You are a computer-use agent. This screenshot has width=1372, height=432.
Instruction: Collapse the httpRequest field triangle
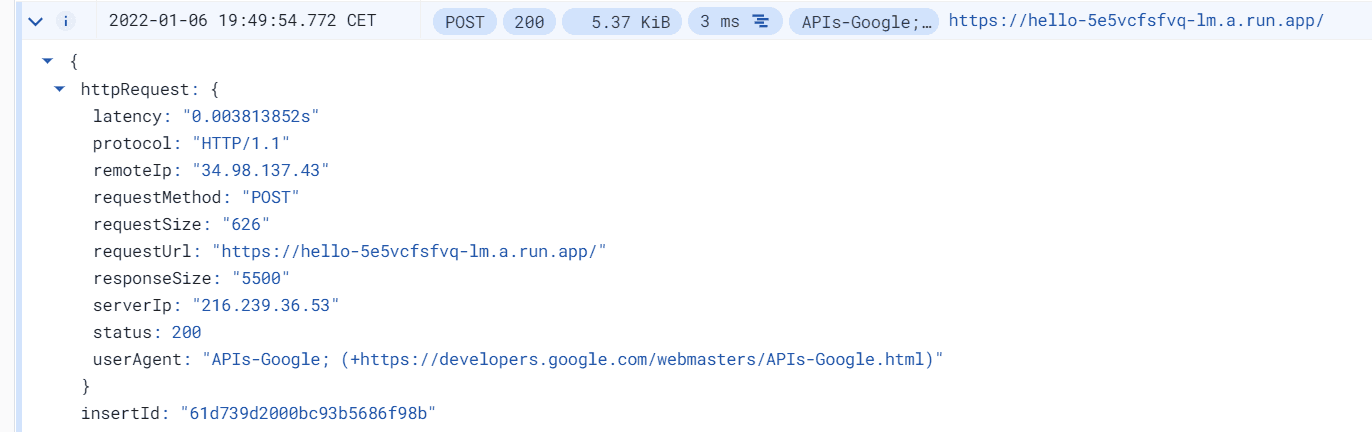point(60,89)
